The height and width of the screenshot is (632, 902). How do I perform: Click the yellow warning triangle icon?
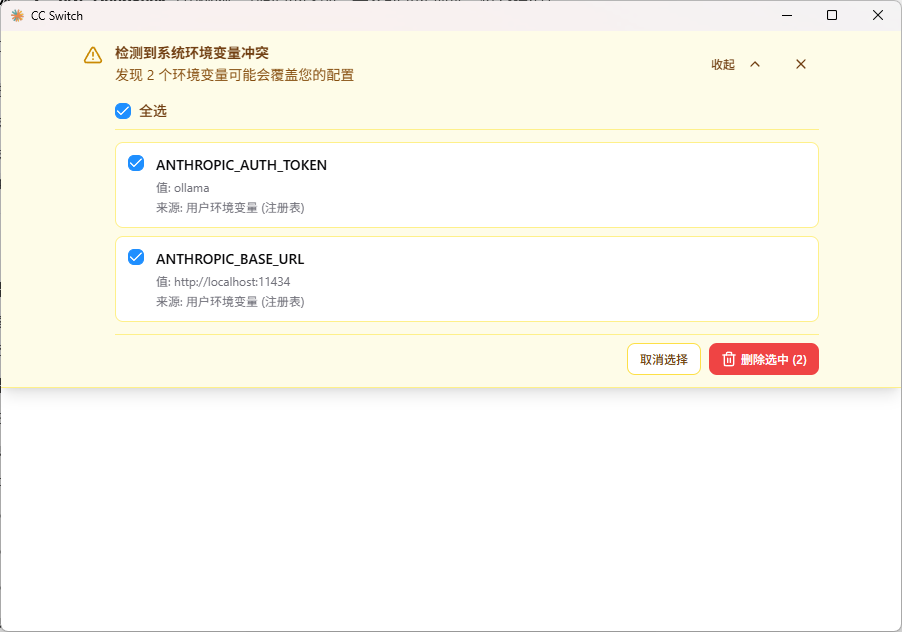(93, 55)
